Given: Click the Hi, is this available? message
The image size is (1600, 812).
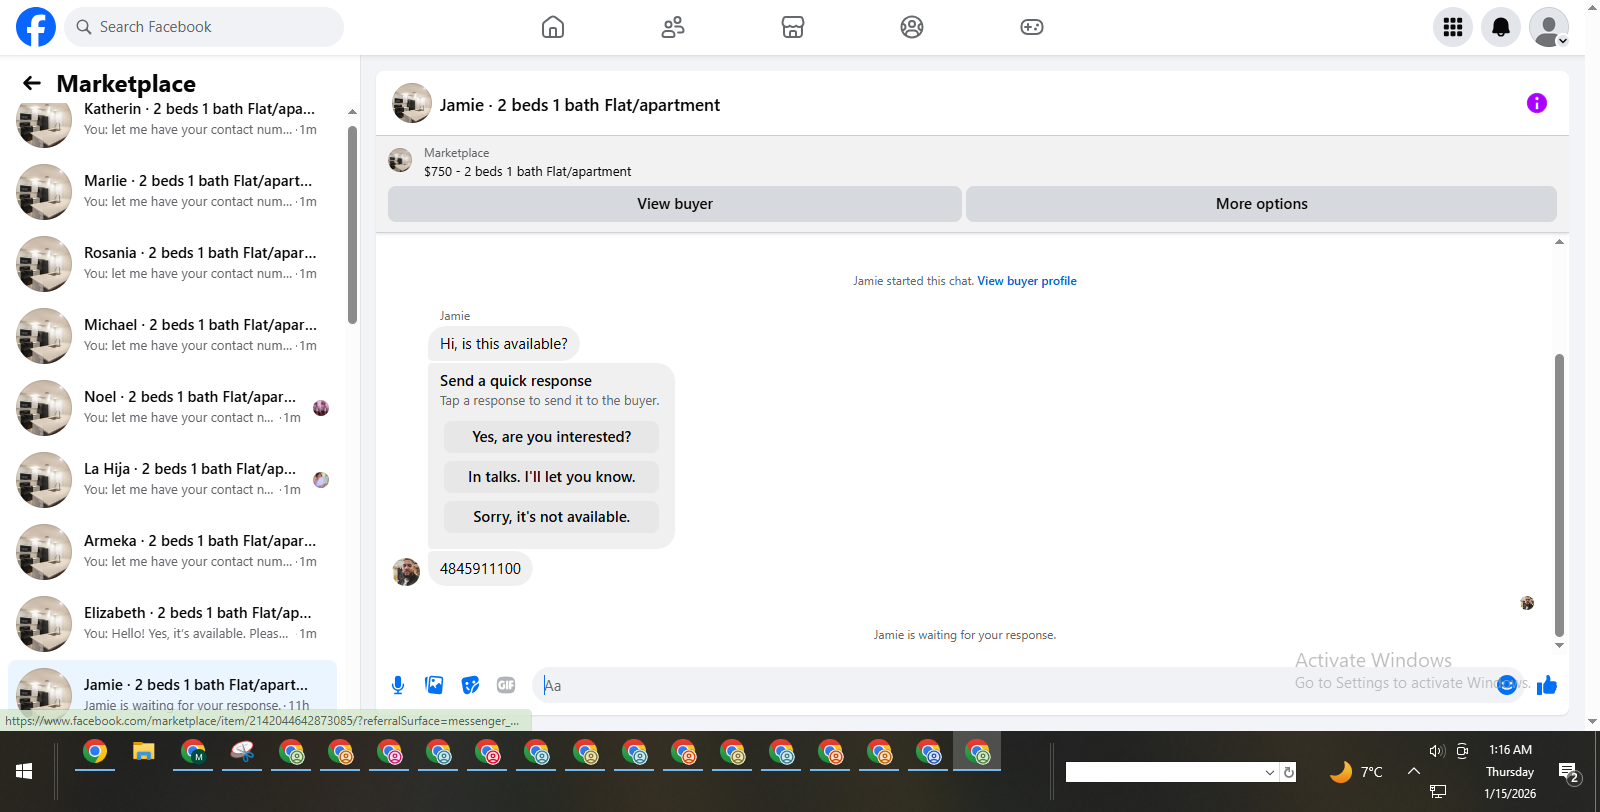Looking at the screenshot, I should (504, 344).
